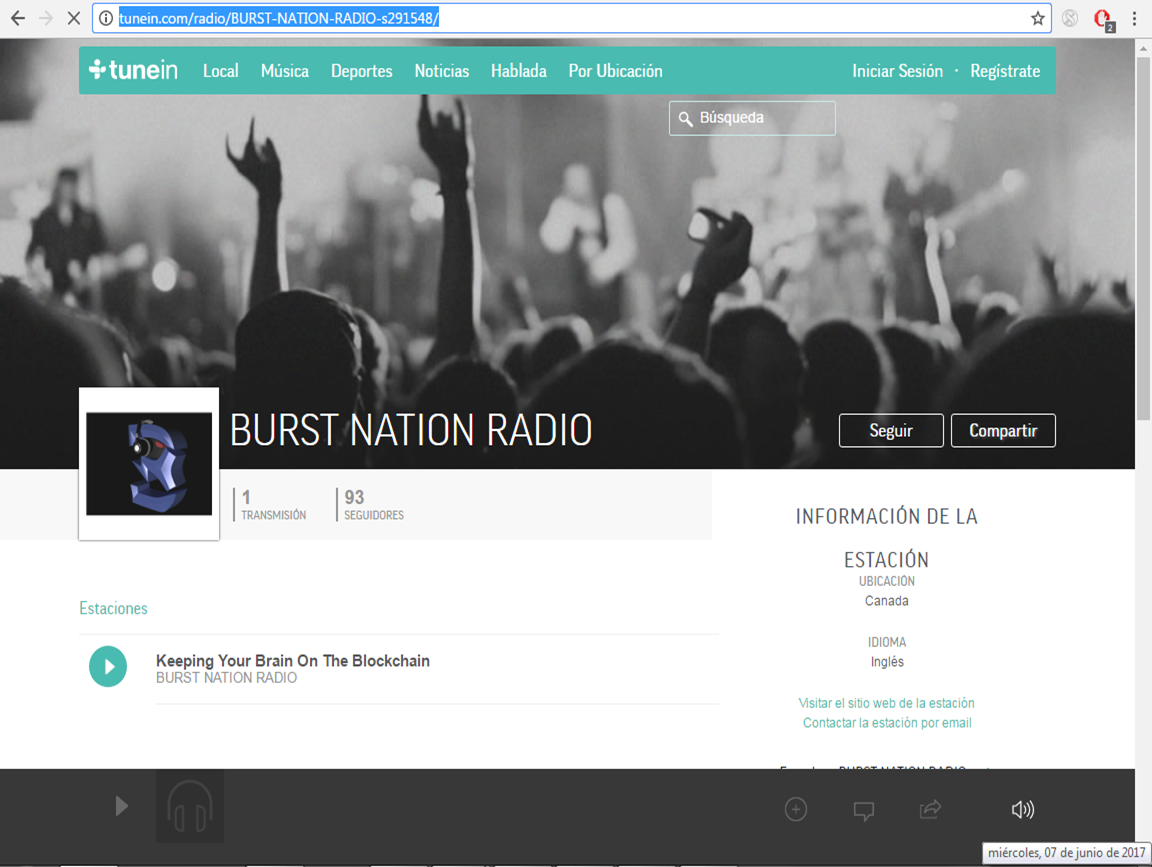Focus the Búsqueda search field
The image size is (1152, 867).
(x=752, y=118)
